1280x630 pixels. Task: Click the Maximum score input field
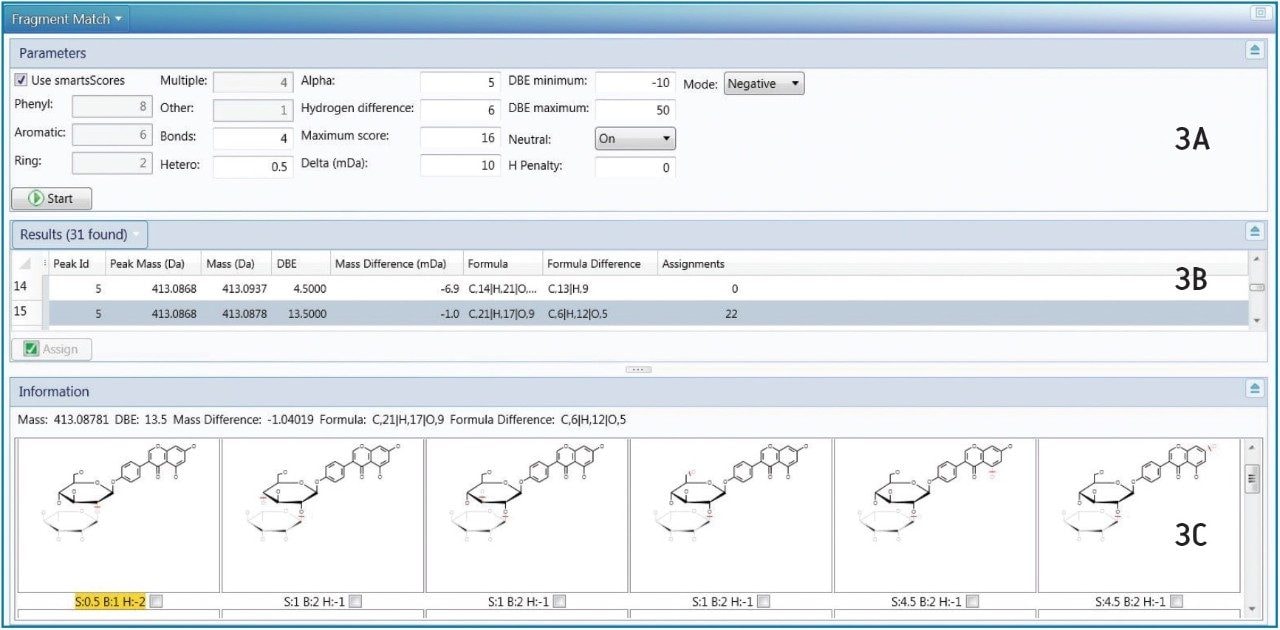click(460, 138)
